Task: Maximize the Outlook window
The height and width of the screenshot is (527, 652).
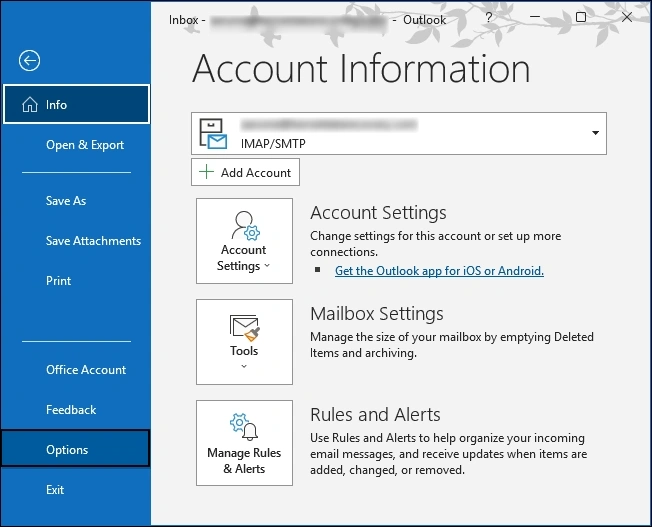Action: tap(581, 17)
